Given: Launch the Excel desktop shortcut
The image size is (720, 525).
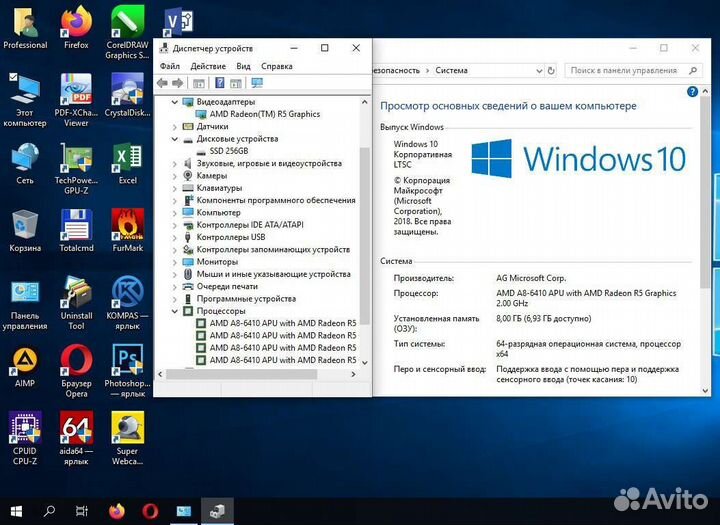Looking at the screenshot, I should [x=127, y=163].
